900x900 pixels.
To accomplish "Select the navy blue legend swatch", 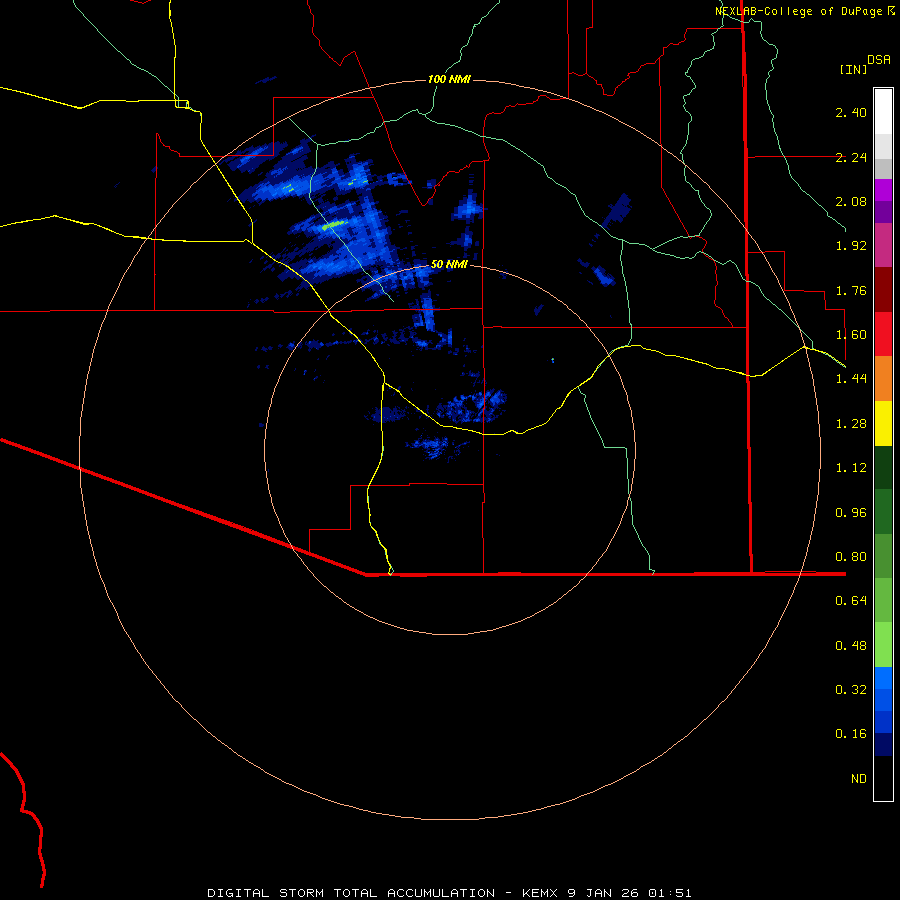I will point(883,744).
